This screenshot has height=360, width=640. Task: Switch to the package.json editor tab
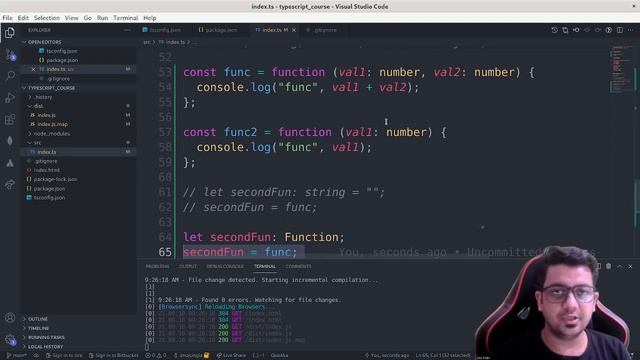(x=221, y=30)
